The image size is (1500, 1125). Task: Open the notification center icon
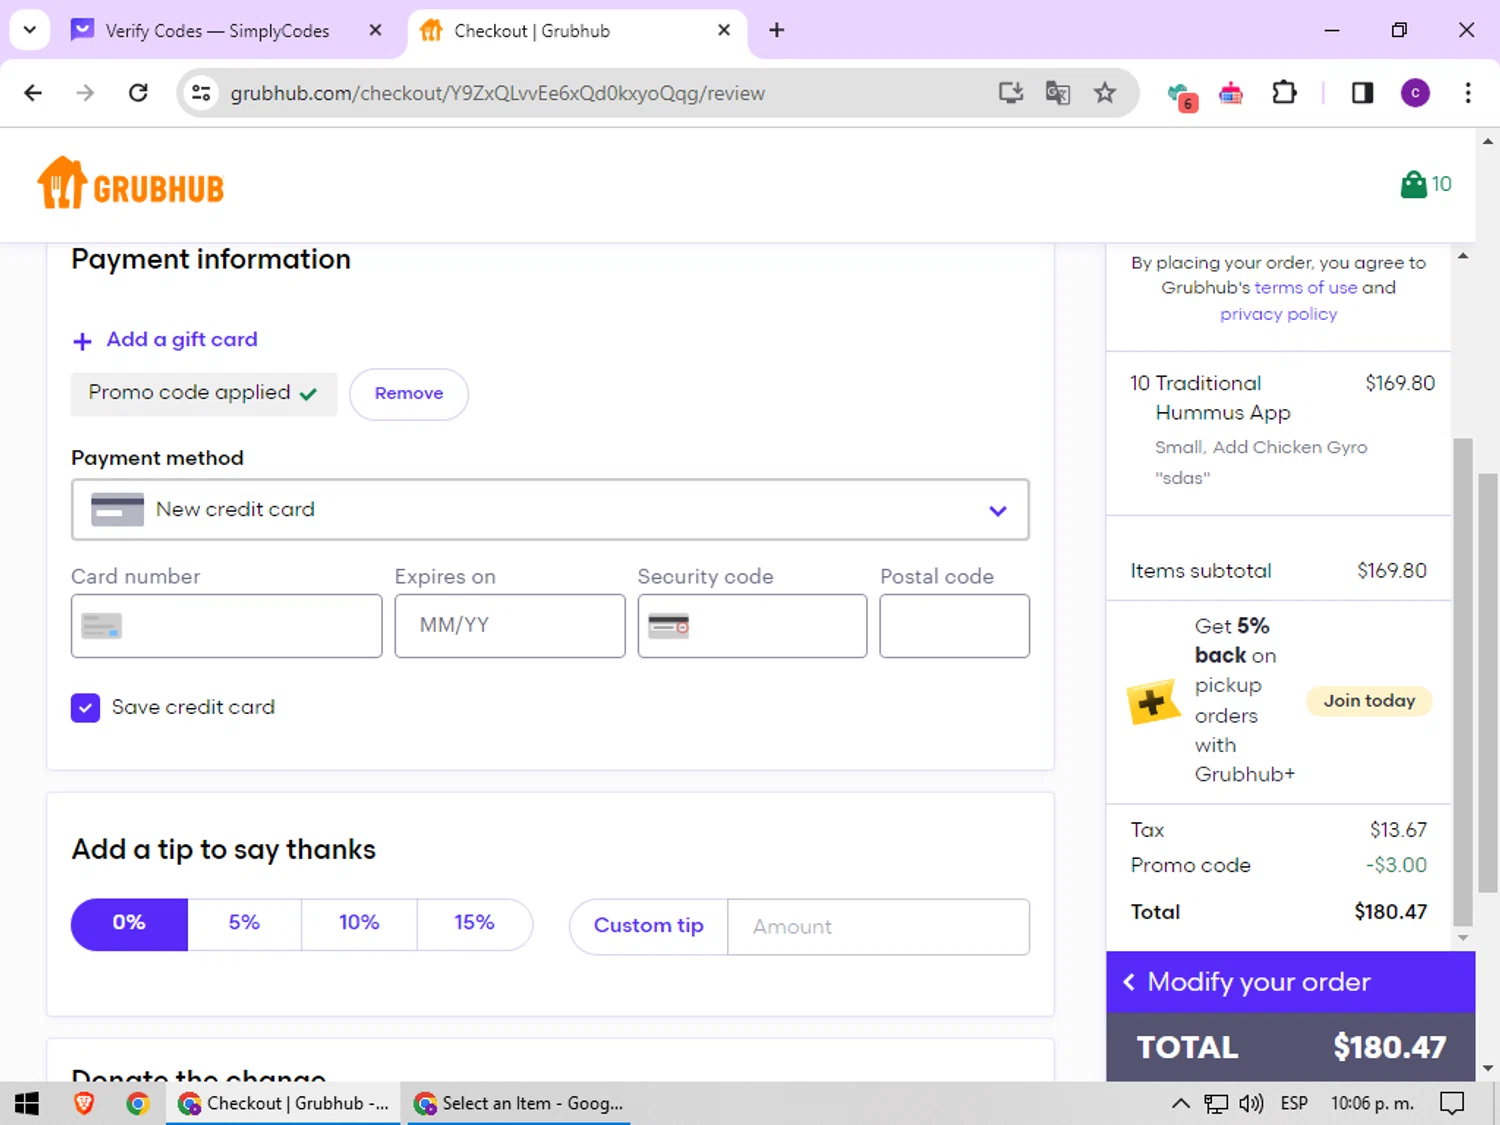tap(1452, 1103)
